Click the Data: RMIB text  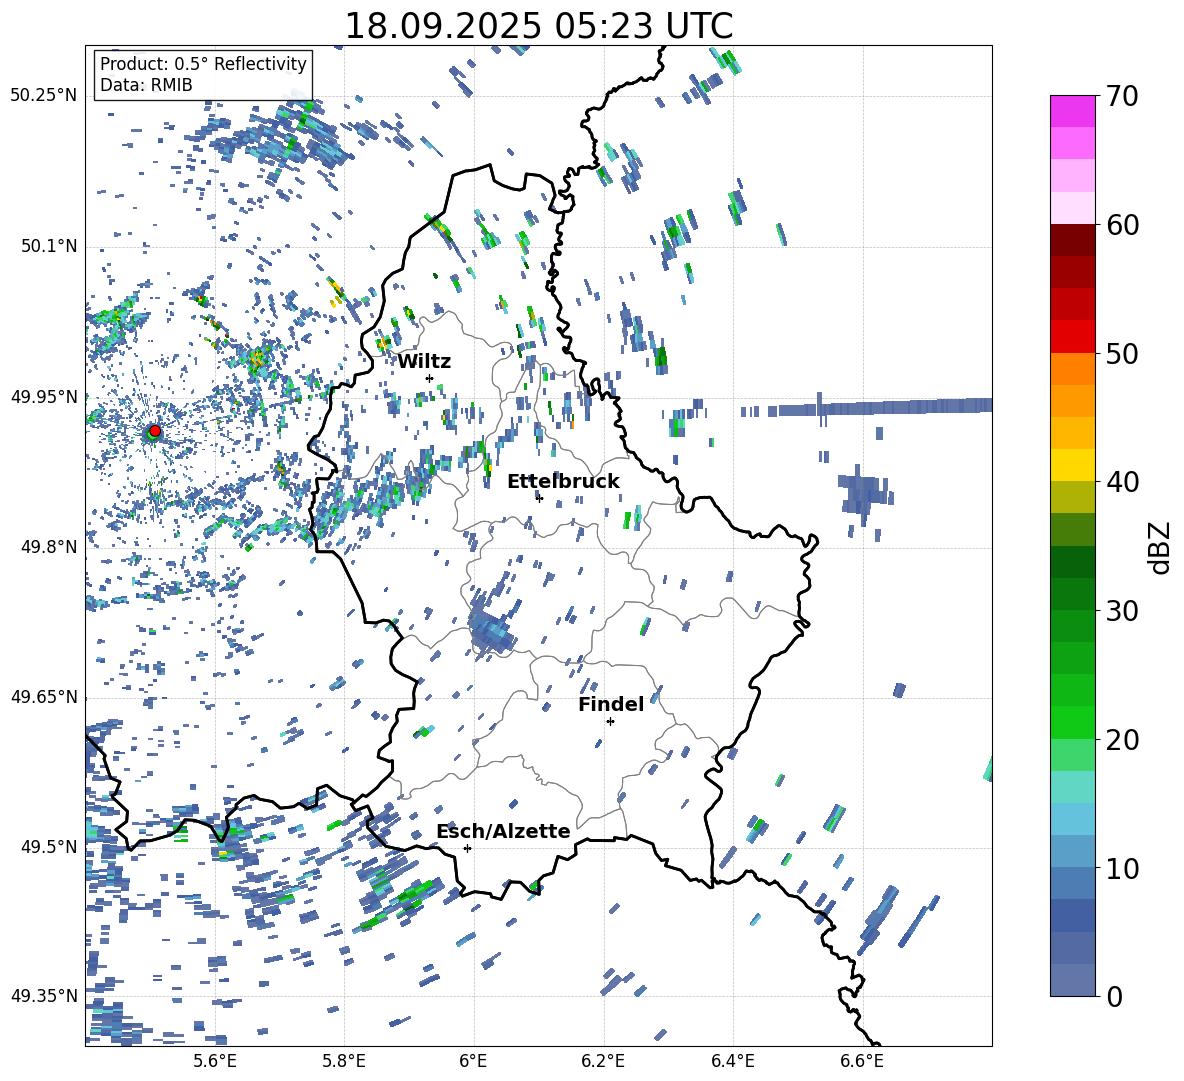tap(146, 86)
